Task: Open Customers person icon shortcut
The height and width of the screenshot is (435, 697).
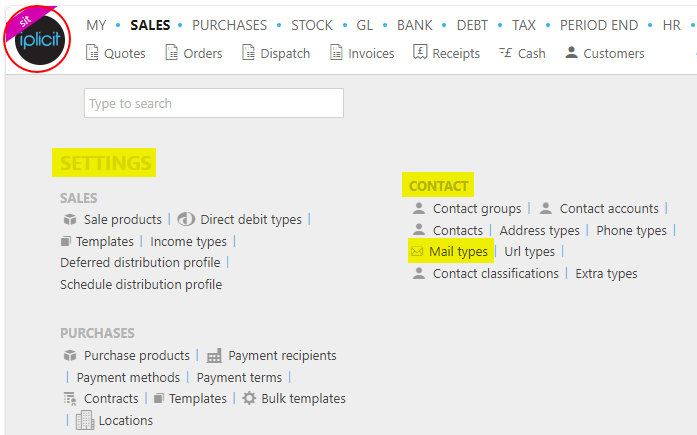Action: 571,52
